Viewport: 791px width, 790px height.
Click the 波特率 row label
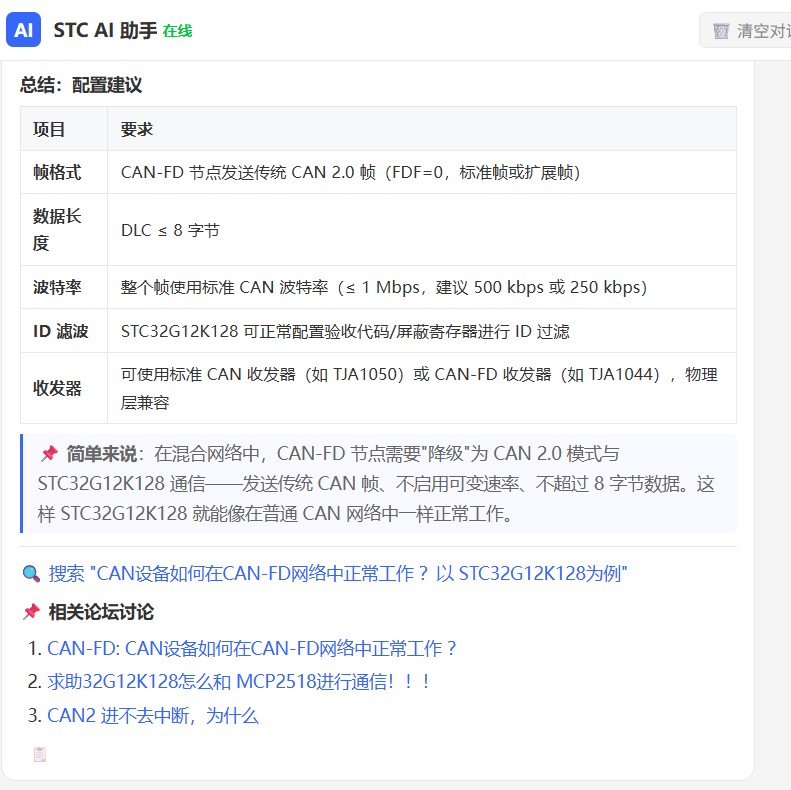pos(57,287)
